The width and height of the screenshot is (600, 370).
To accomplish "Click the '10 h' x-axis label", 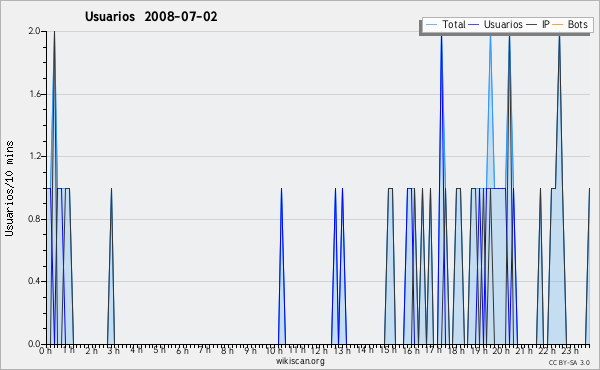I will coord(274,350).
